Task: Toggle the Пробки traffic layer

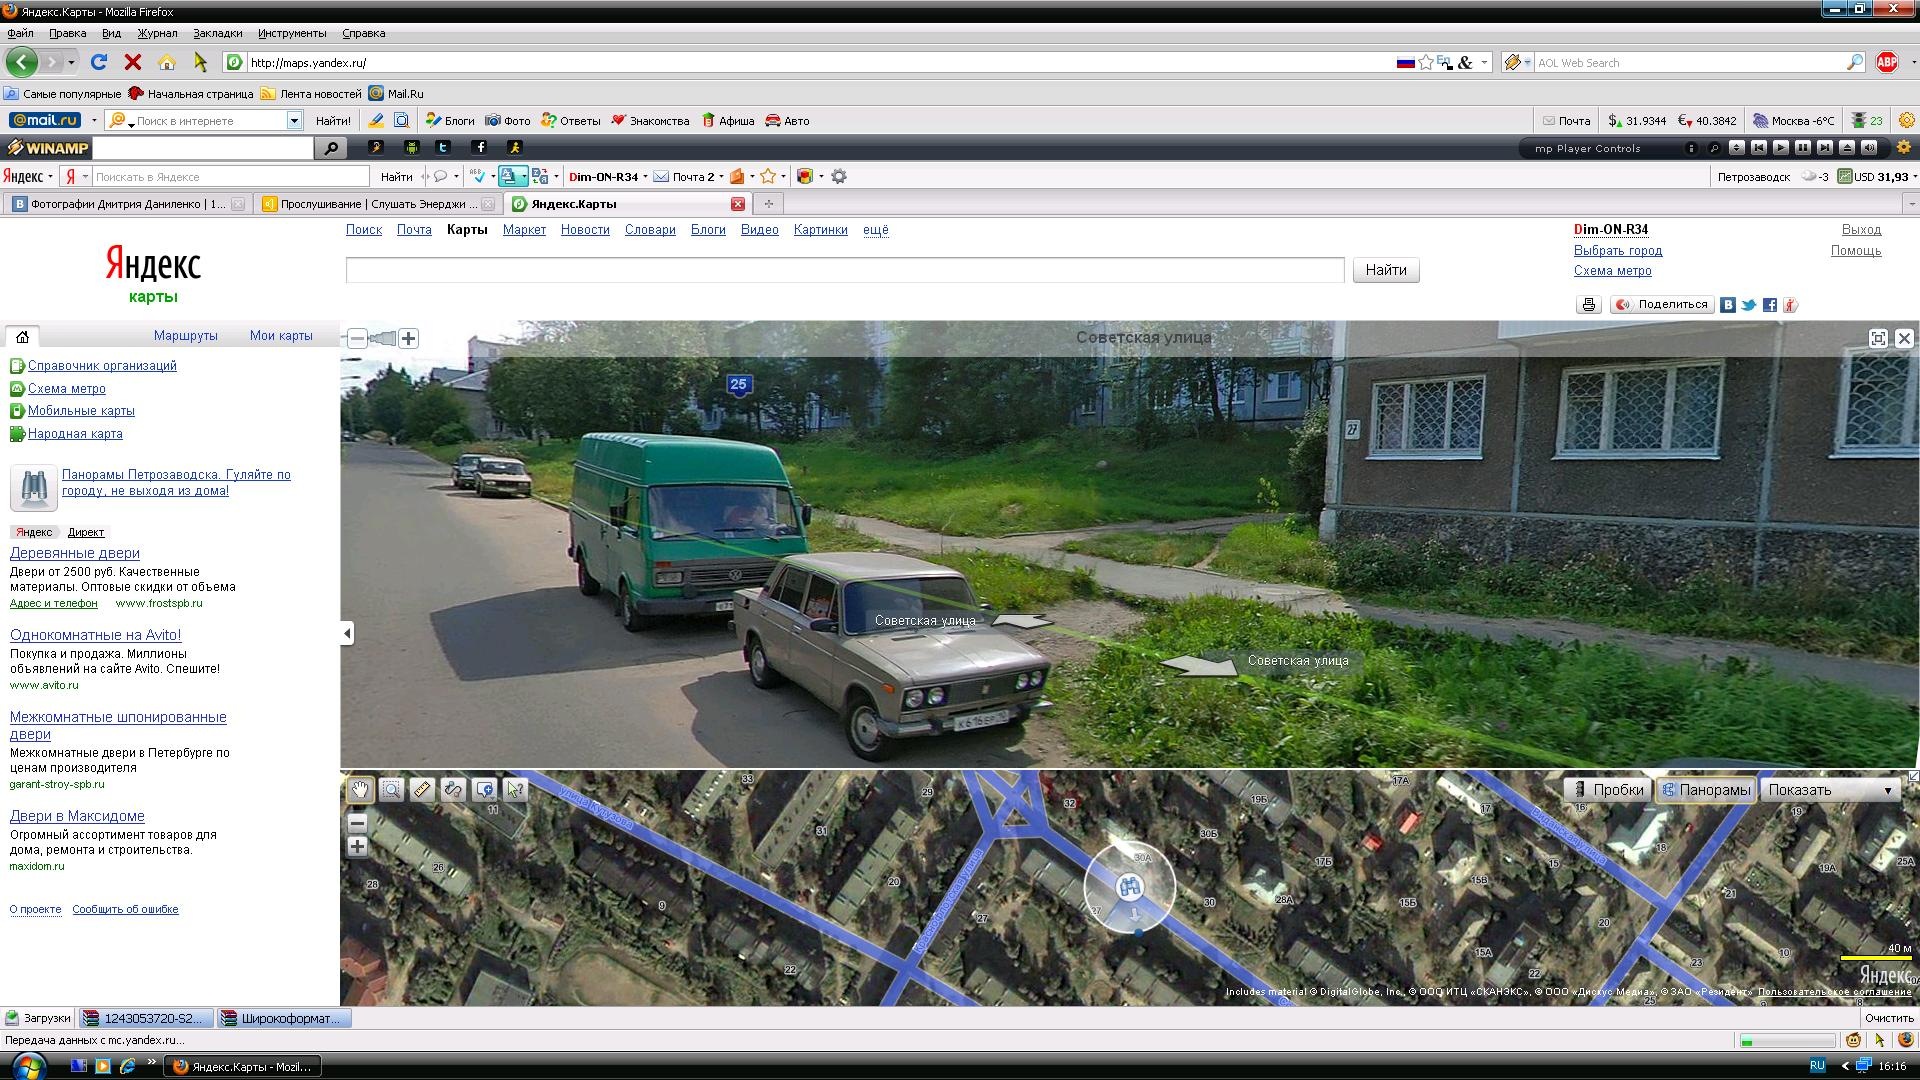Action: [1609, 790]
